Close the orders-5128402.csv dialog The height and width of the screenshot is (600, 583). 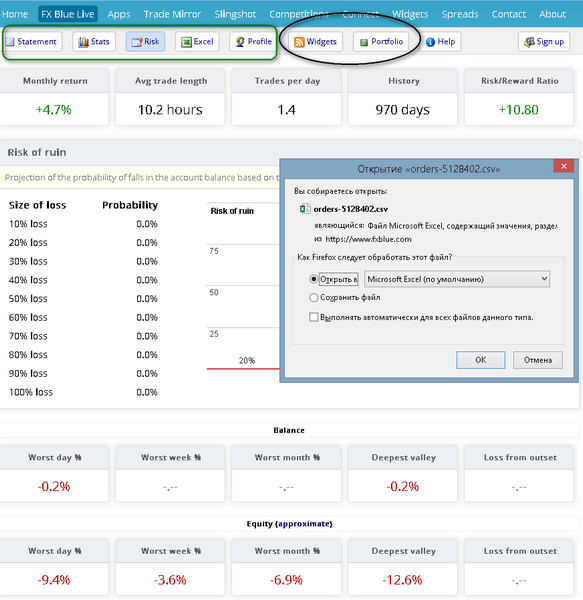click(563, 166)
